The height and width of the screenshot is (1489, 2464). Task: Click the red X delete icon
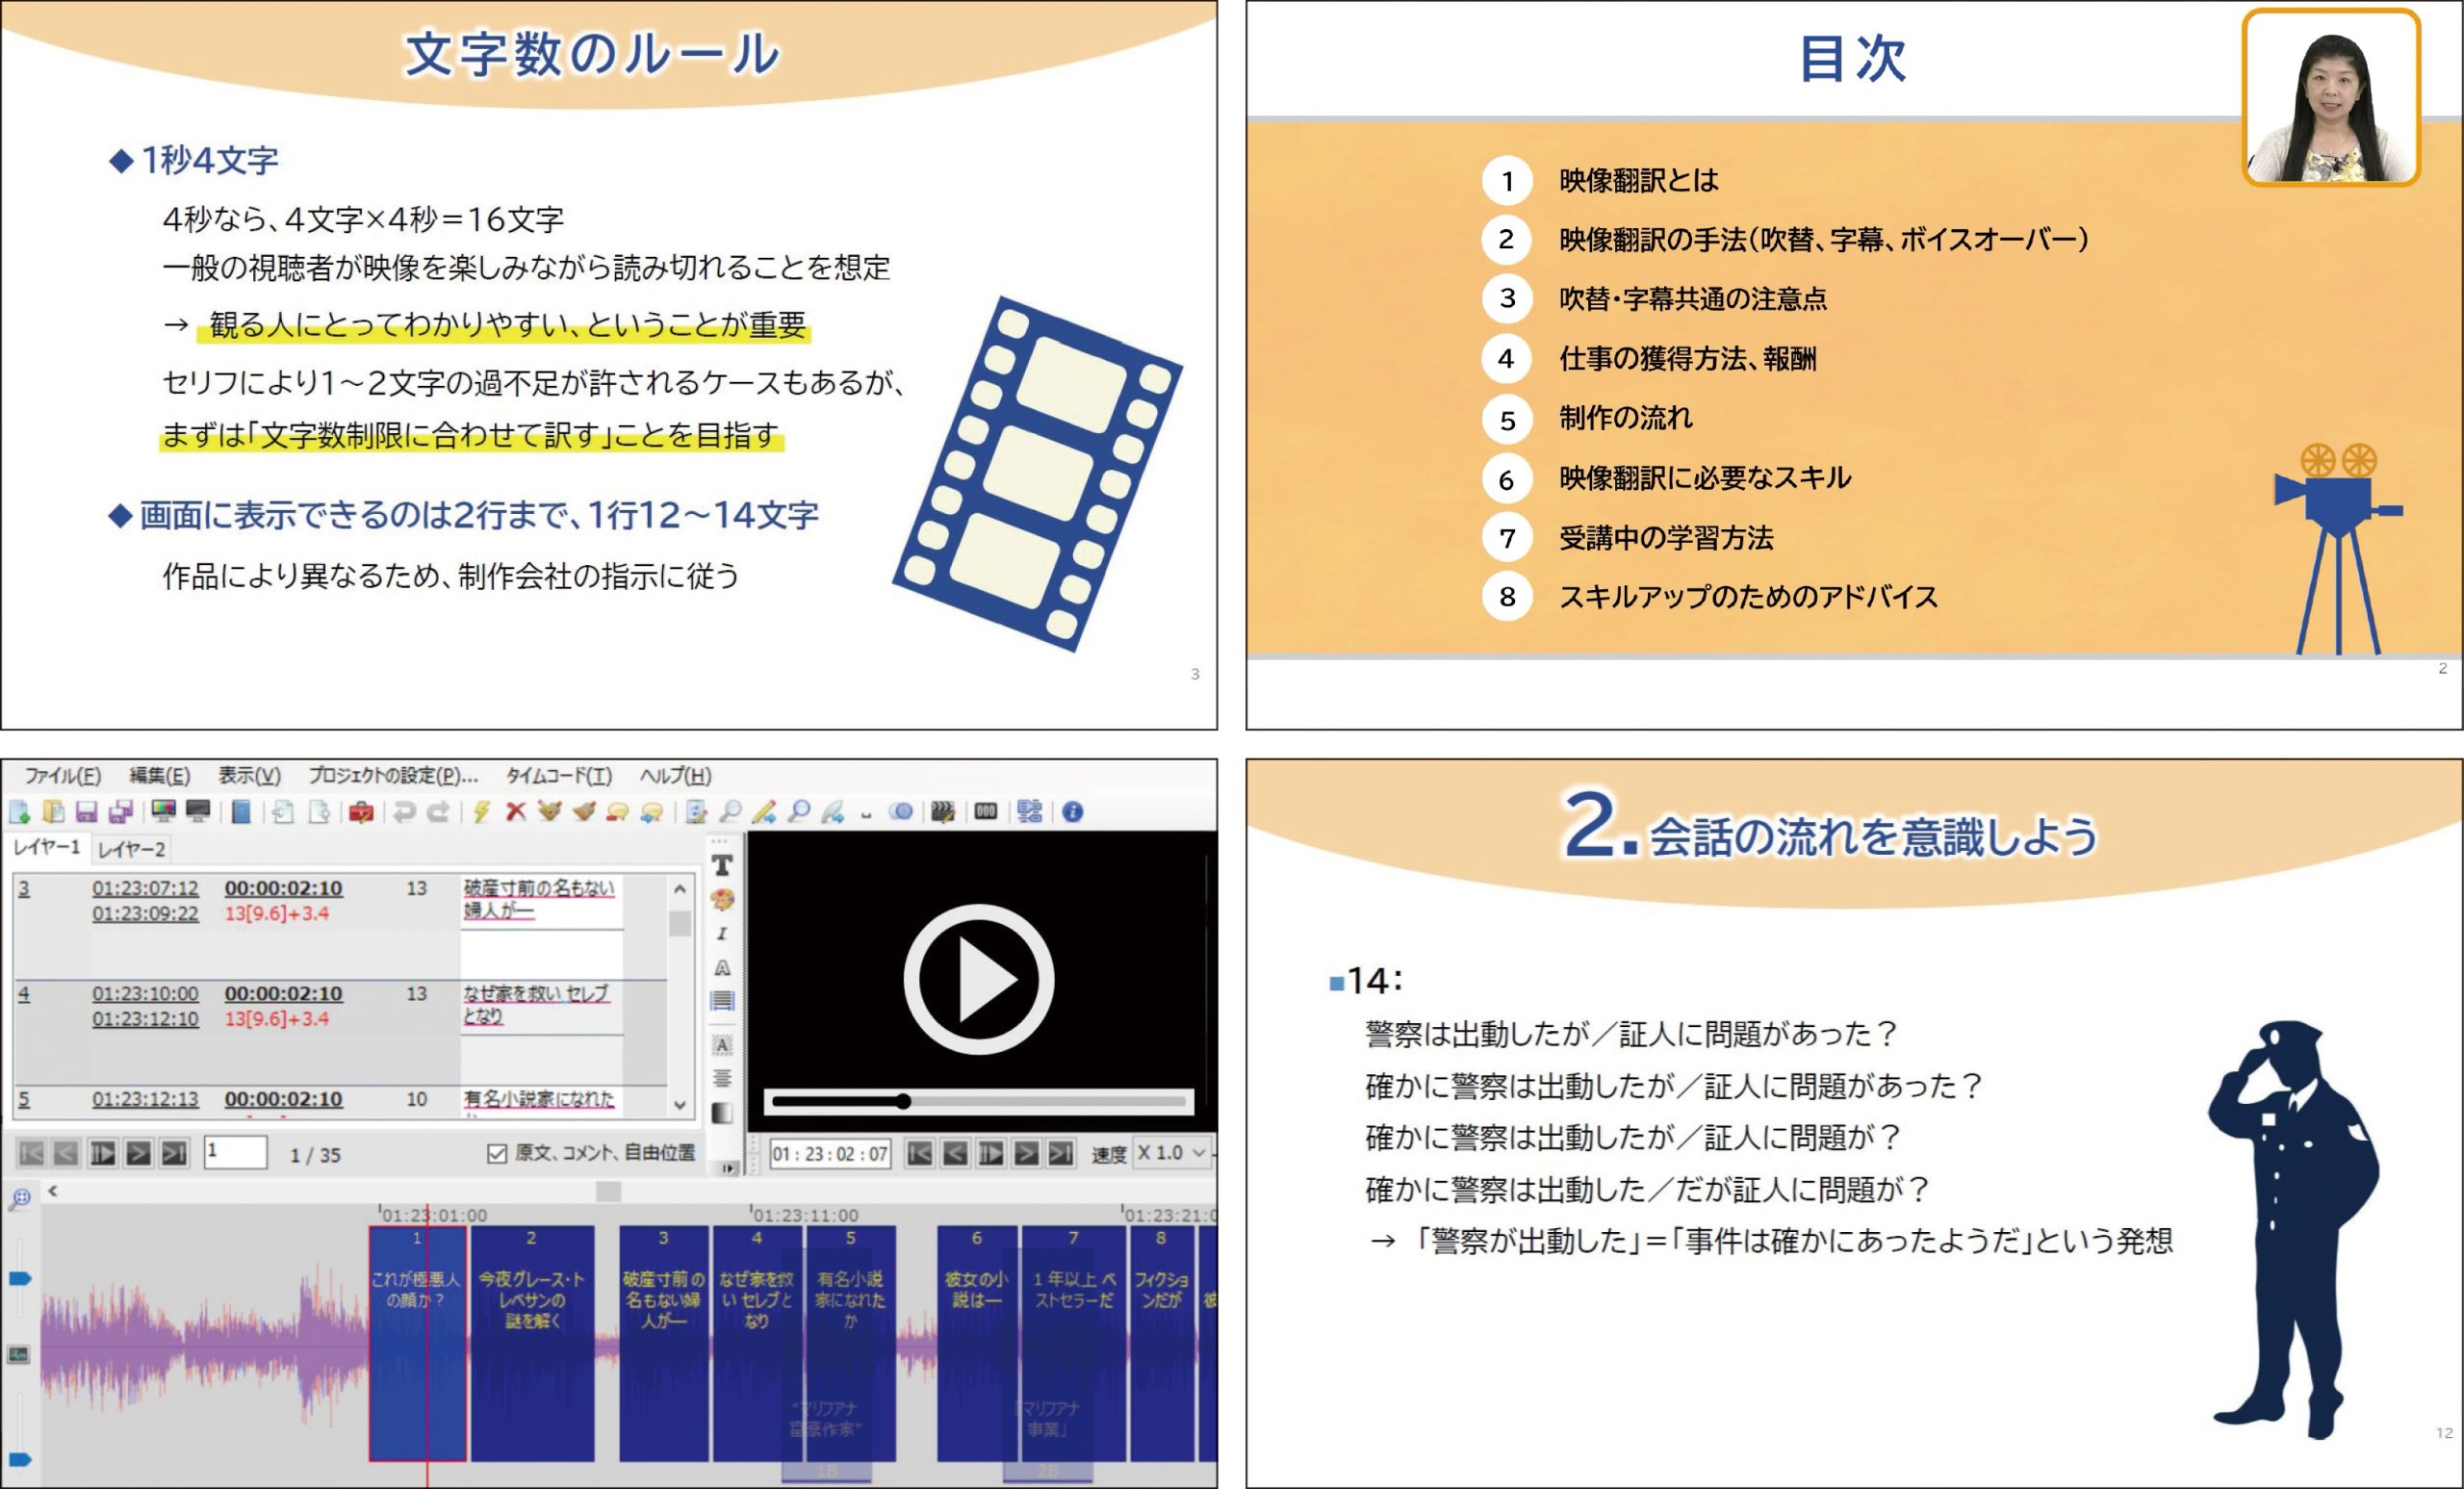pos(516,812)
